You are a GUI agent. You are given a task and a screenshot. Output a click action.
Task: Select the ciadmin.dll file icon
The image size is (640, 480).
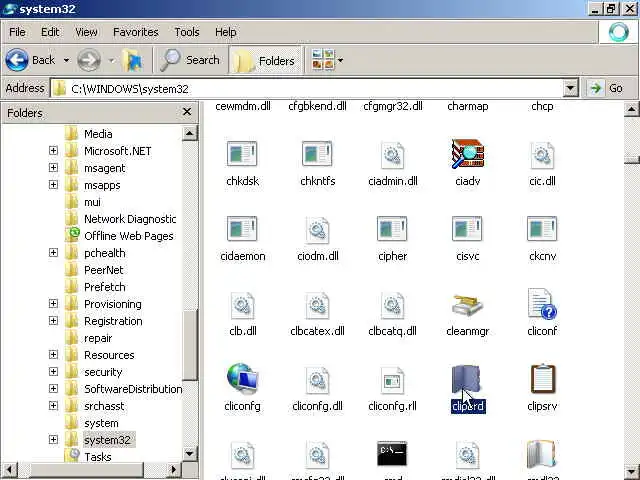(x=392, y=155)
